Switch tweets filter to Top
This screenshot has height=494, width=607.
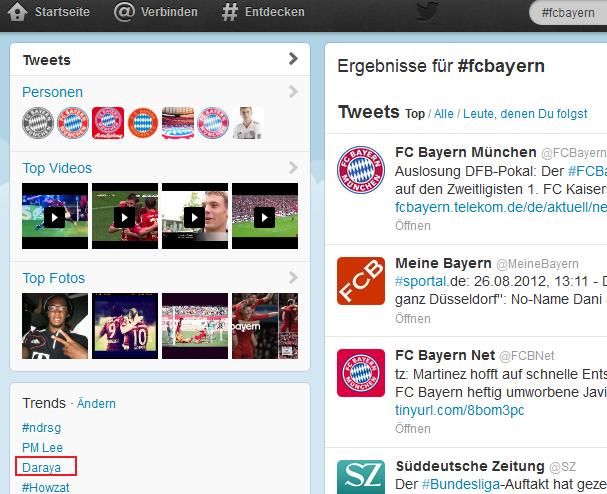pos(415,114)
